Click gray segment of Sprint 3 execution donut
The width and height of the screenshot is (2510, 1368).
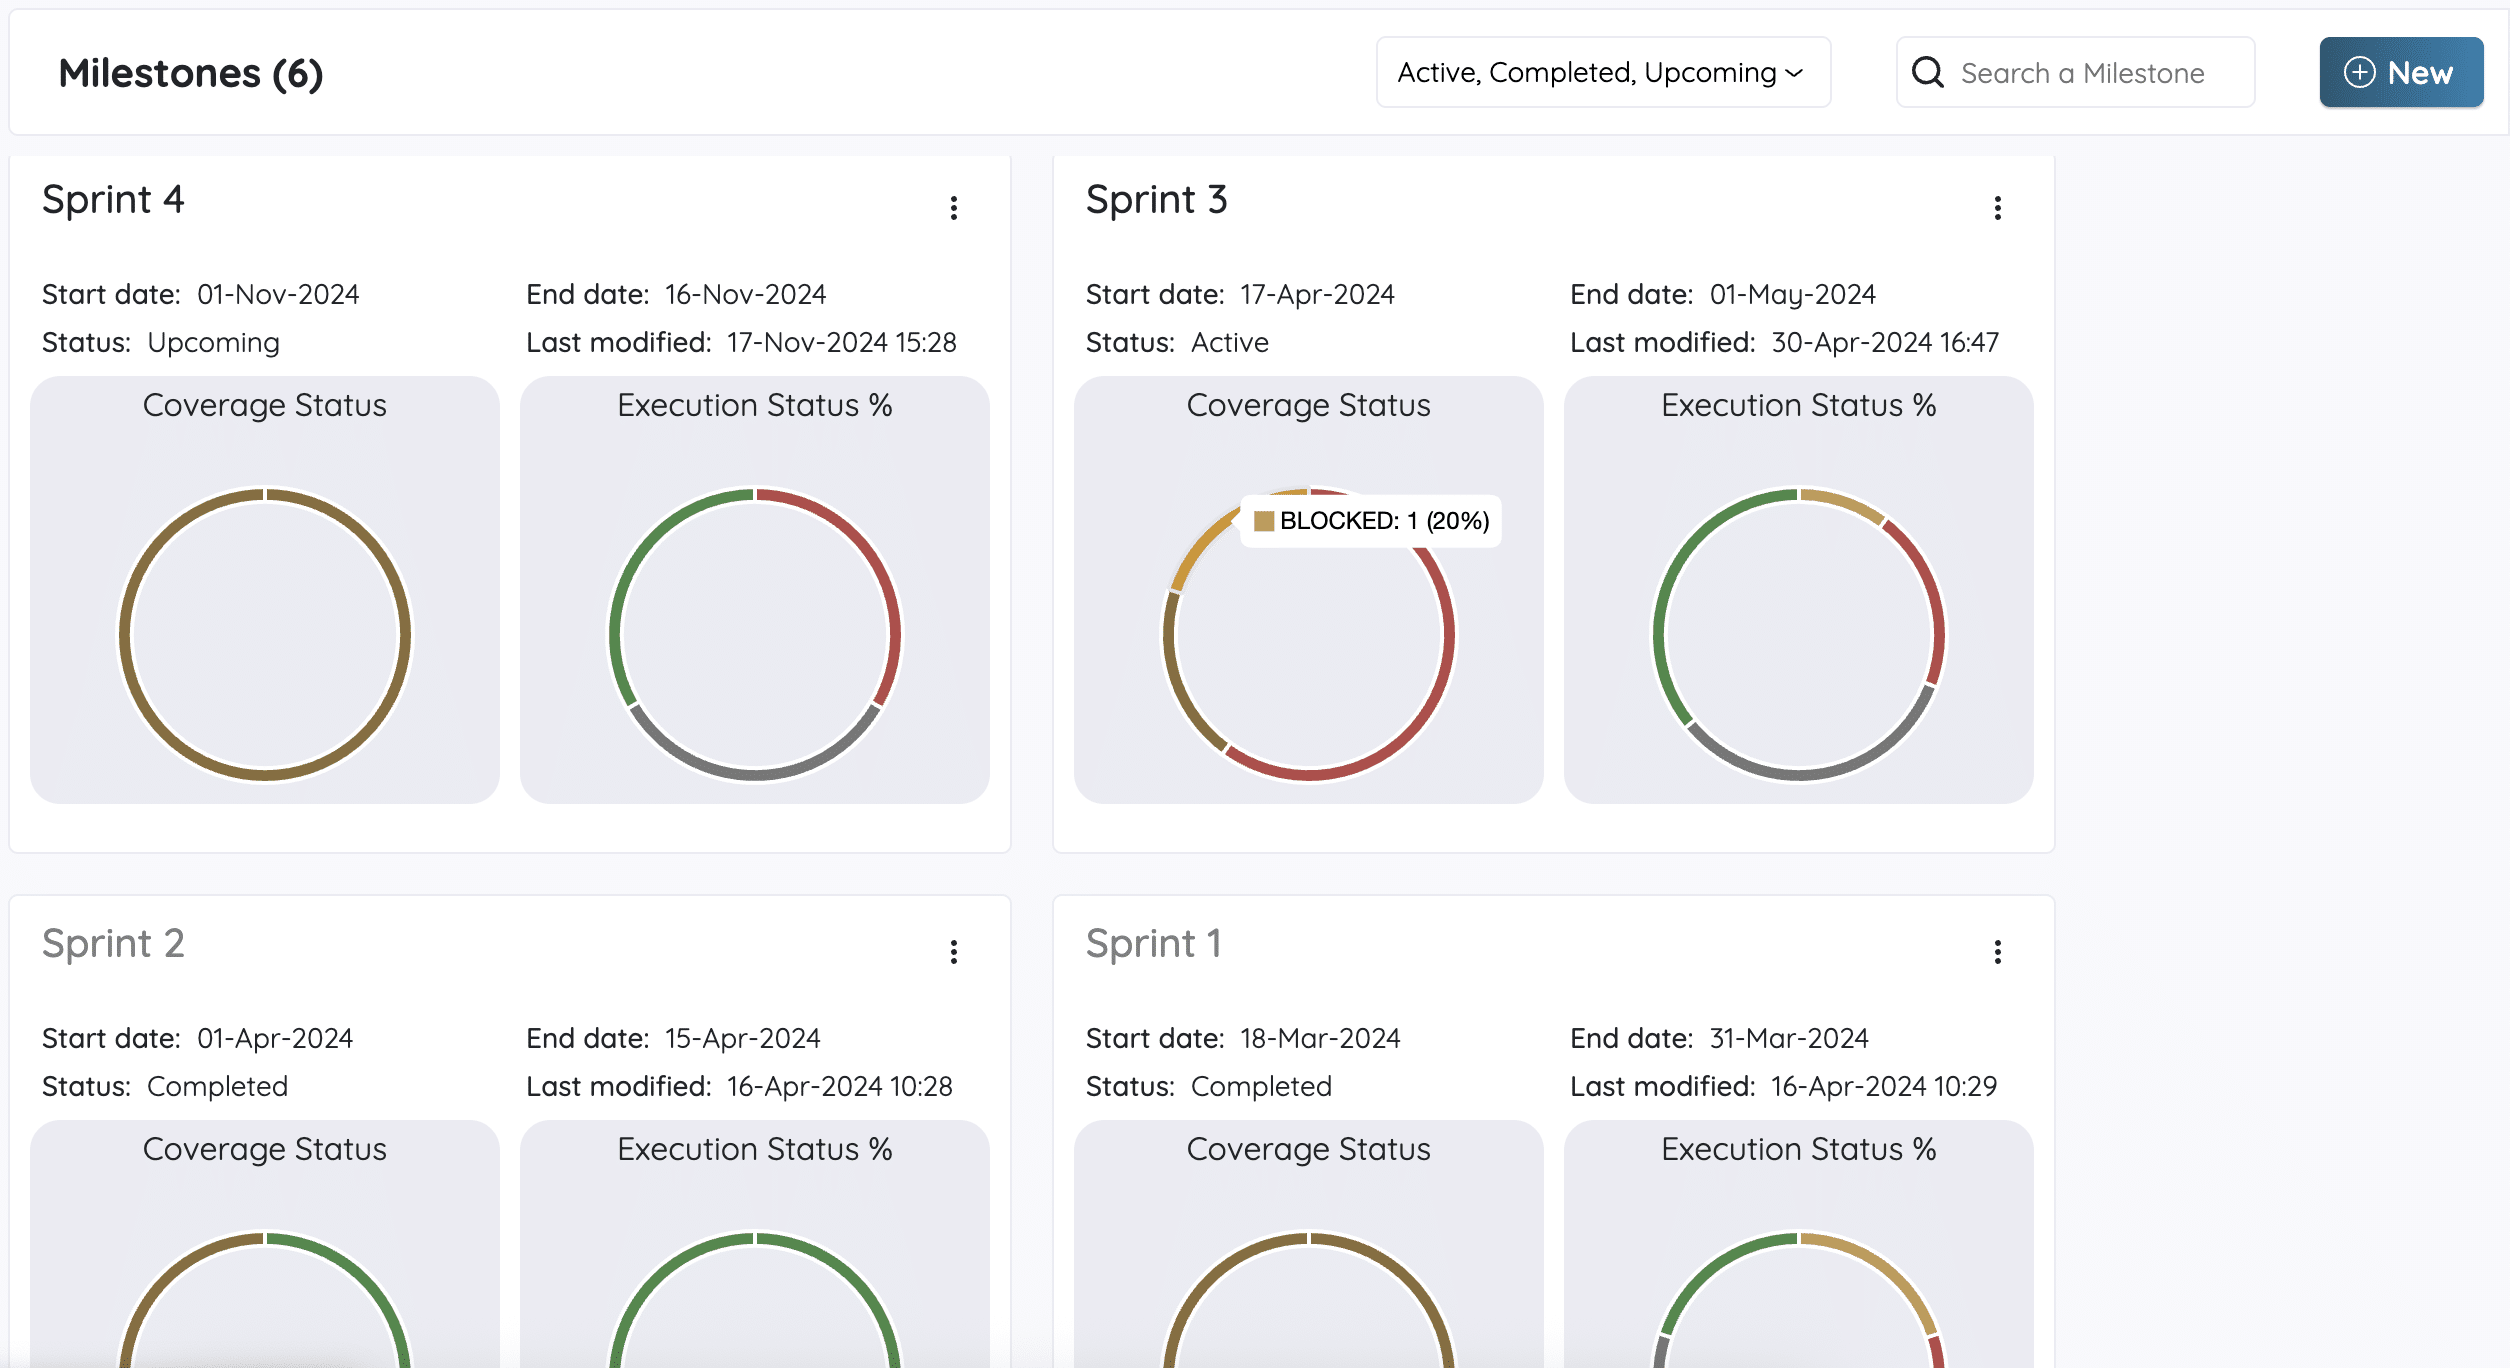click(x=1800, y=774)
